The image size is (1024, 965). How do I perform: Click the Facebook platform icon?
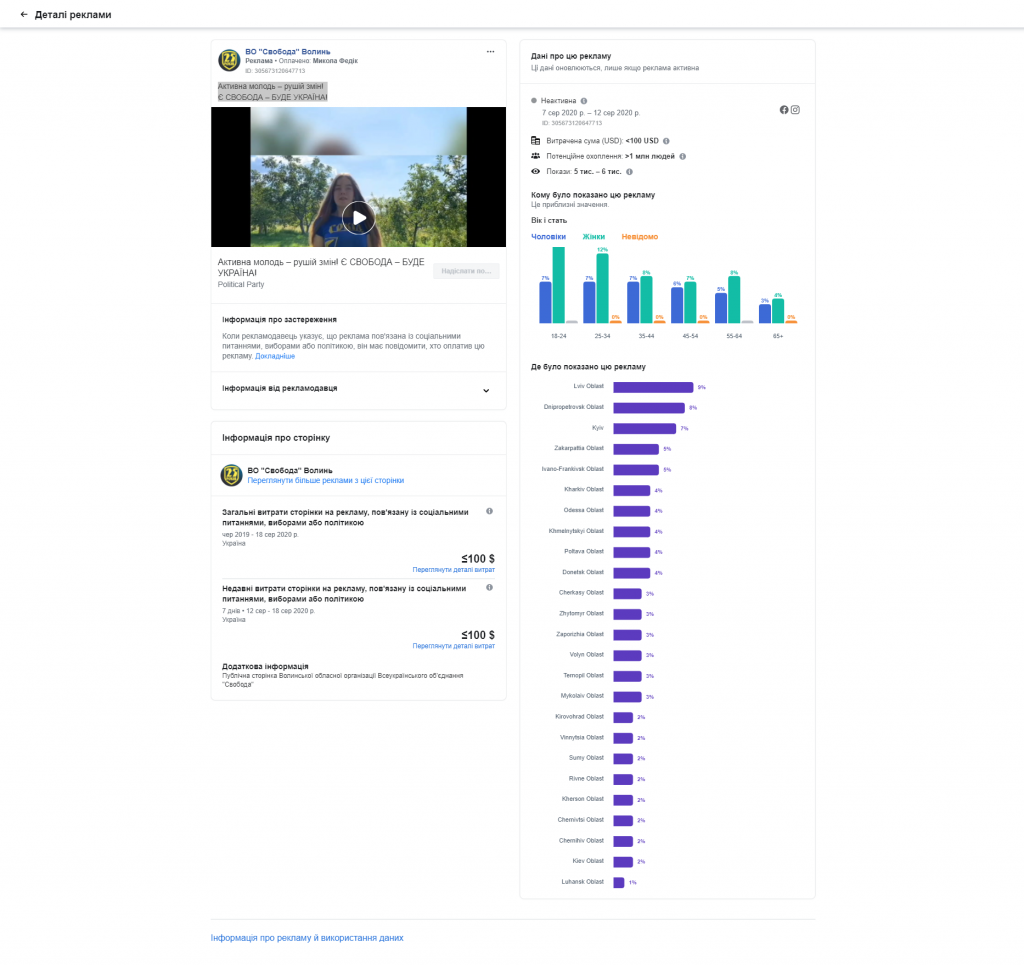tap(784, 110)
